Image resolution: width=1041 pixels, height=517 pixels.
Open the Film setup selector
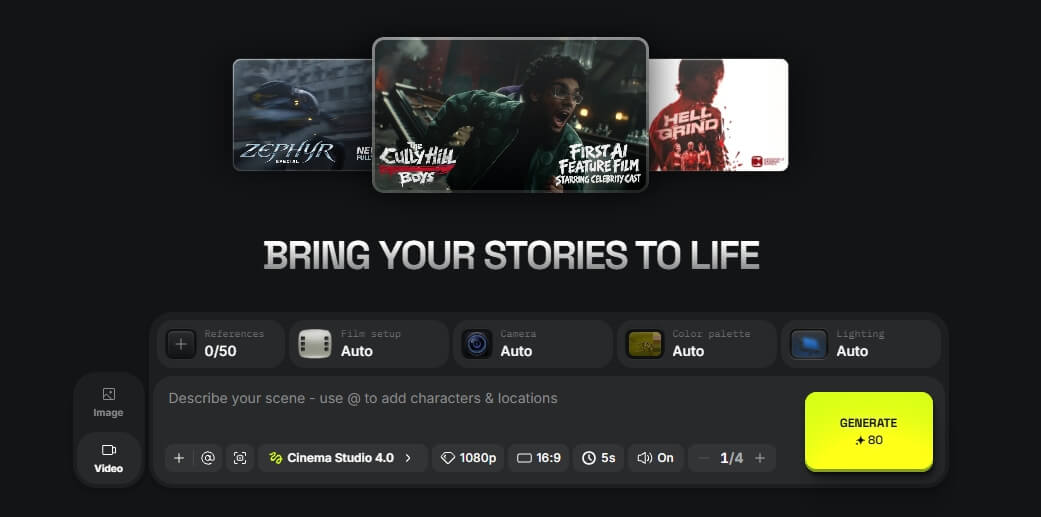pos(368,344)
